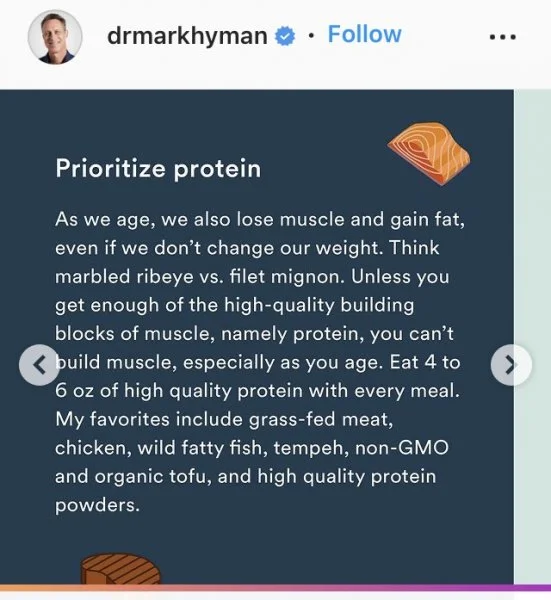Screen dimensions: 551x600
Task: Click the Prioritize protein heading
Action: click(158, 168)
